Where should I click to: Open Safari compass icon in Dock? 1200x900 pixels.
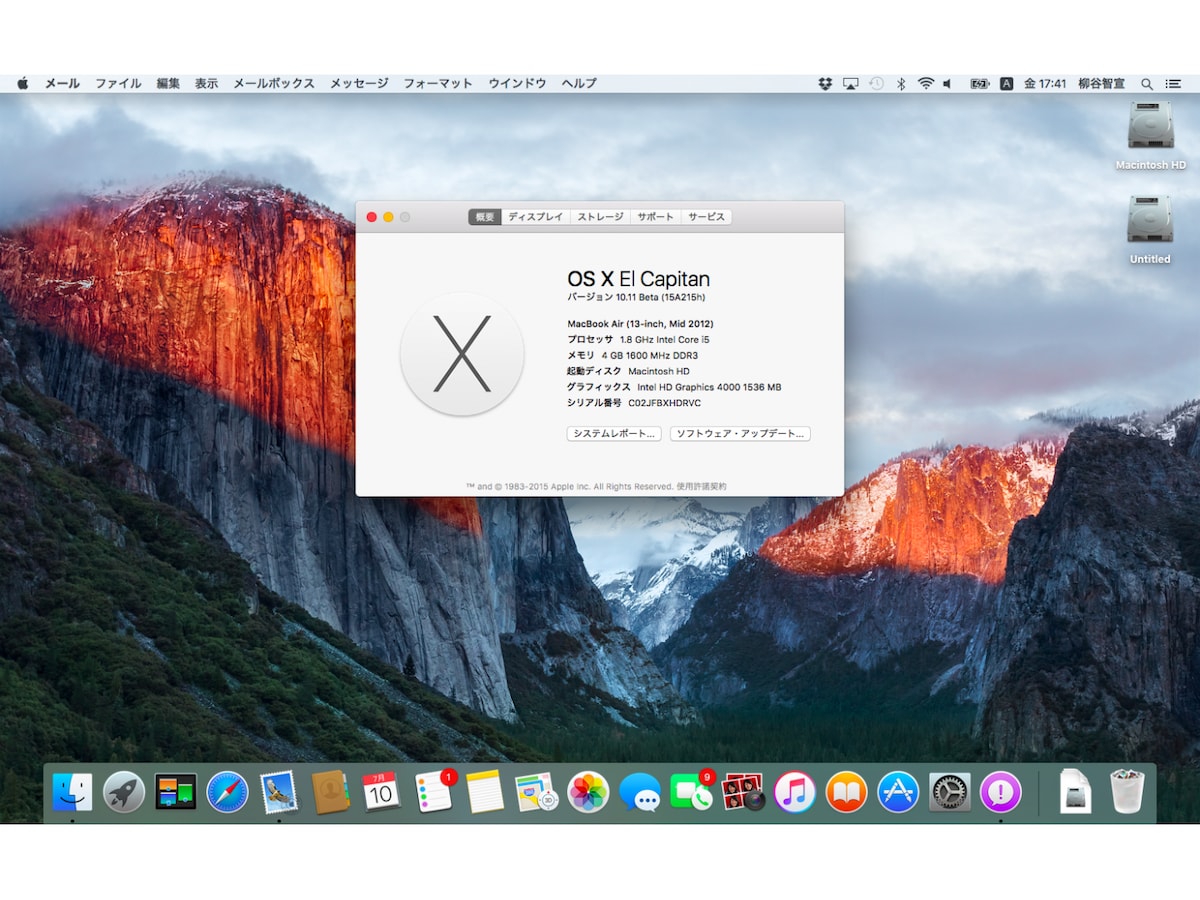click(227, 792)
